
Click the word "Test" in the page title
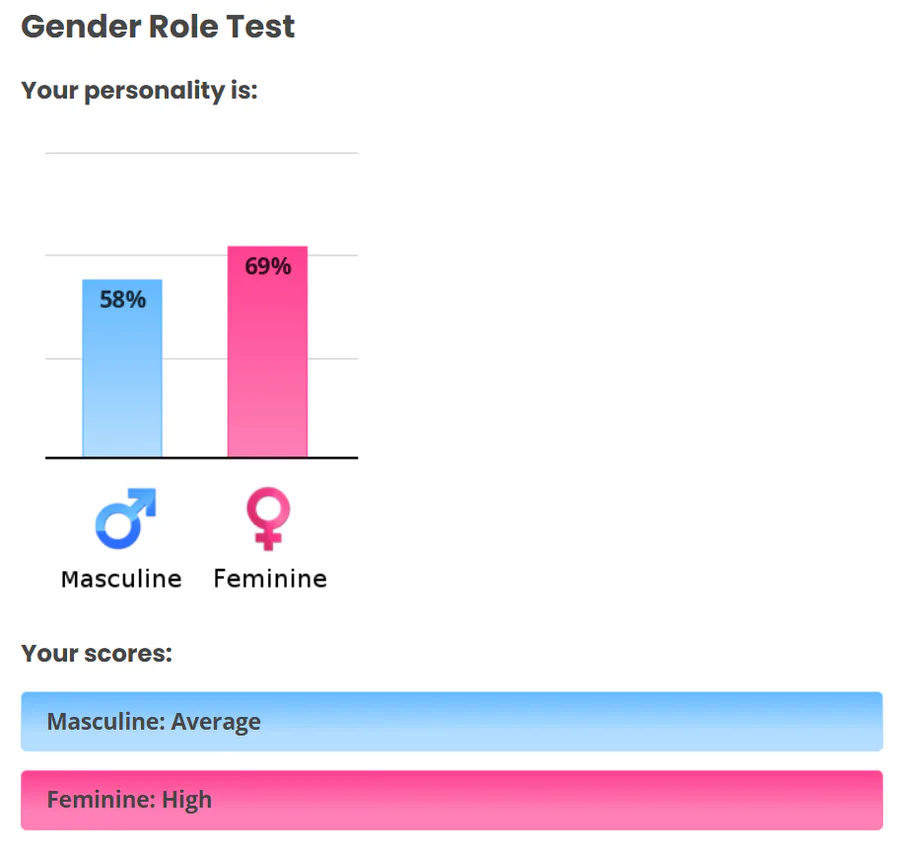(x=259, y=27)
